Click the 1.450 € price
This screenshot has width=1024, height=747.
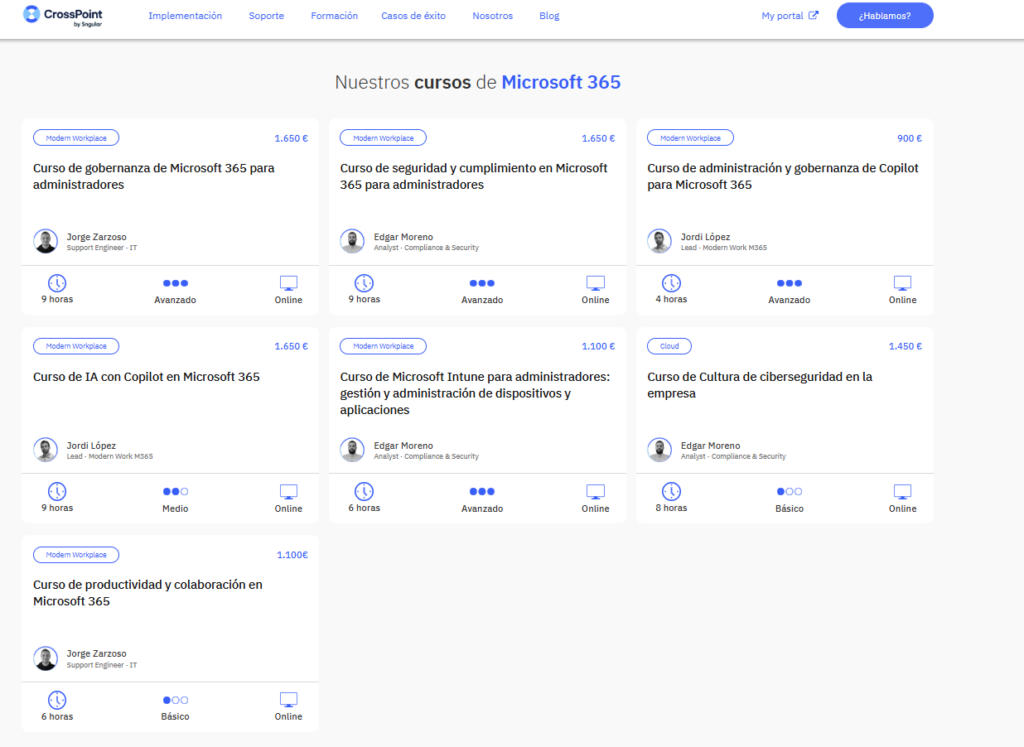905,346
